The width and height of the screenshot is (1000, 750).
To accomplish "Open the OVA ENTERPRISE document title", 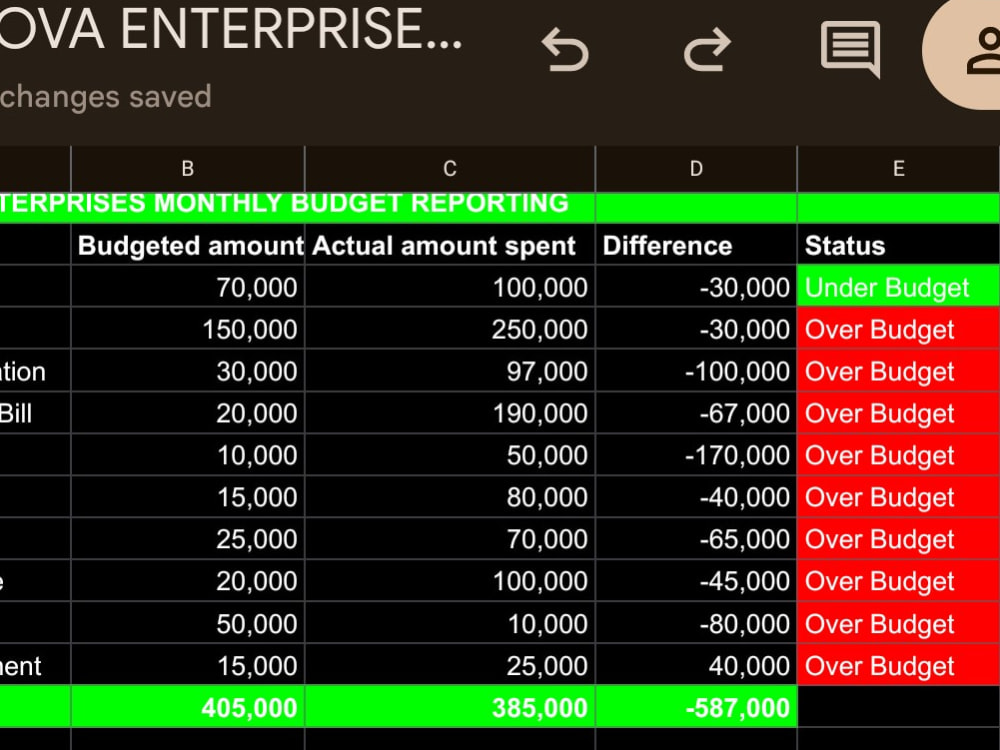I will [x=231, y=29].
